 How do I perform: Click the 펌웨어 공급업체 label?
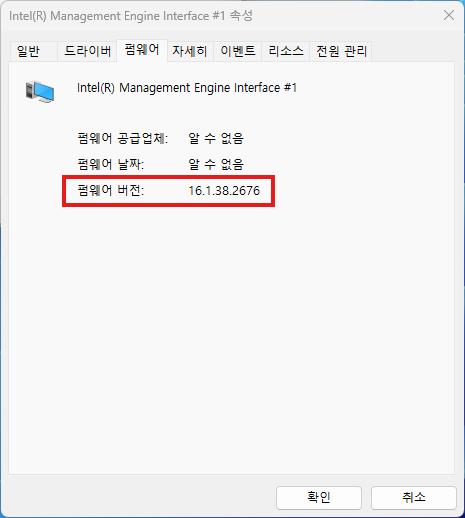(123, 138)
